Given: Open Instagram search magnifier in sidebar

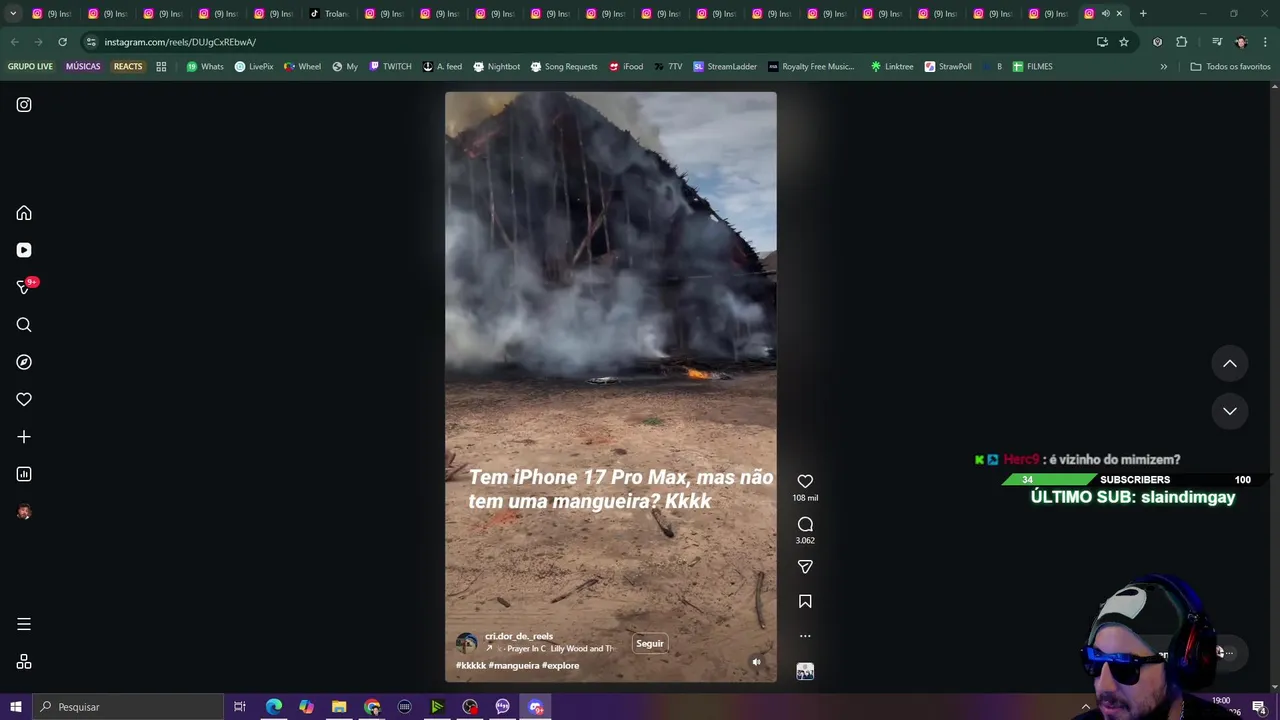Looking at the screenshot, I should (24, 325).
